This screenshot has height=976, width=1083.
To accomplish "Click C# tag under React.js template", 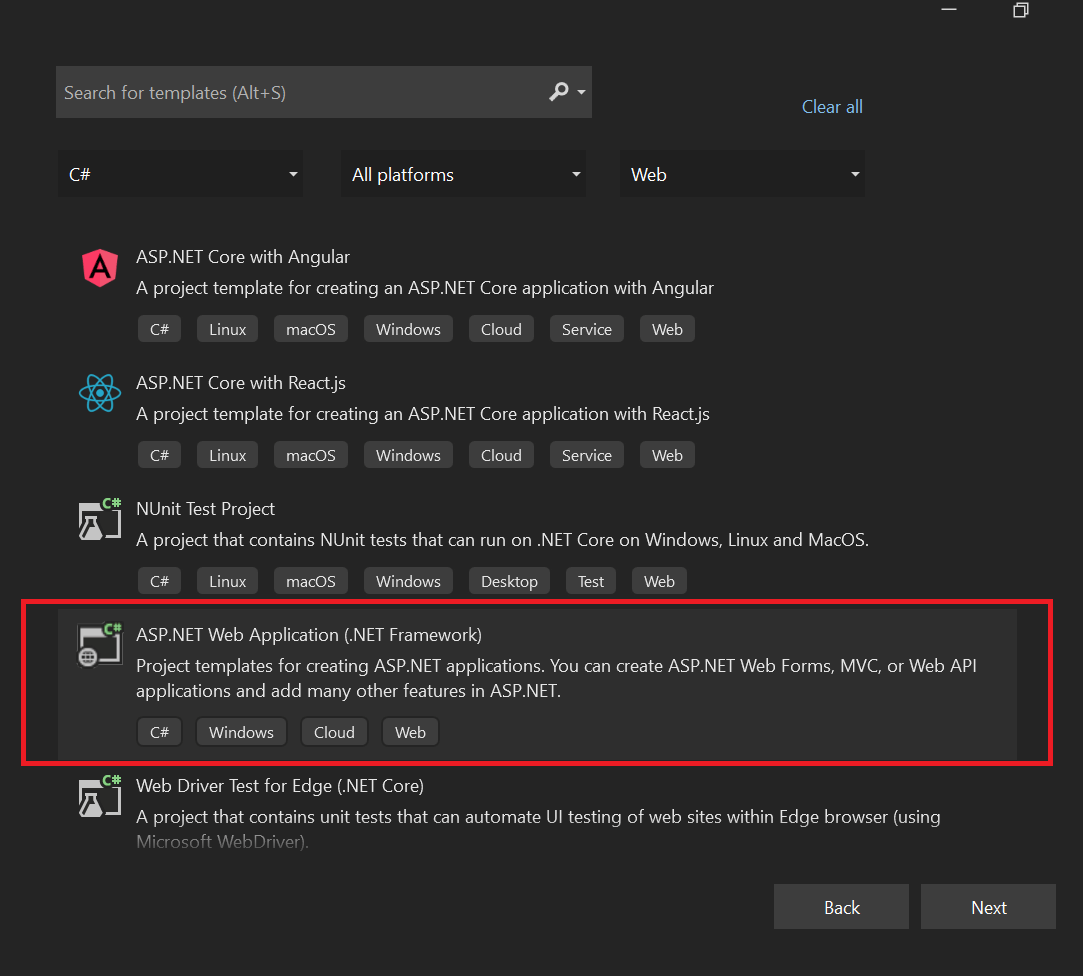I will [160, 455].
